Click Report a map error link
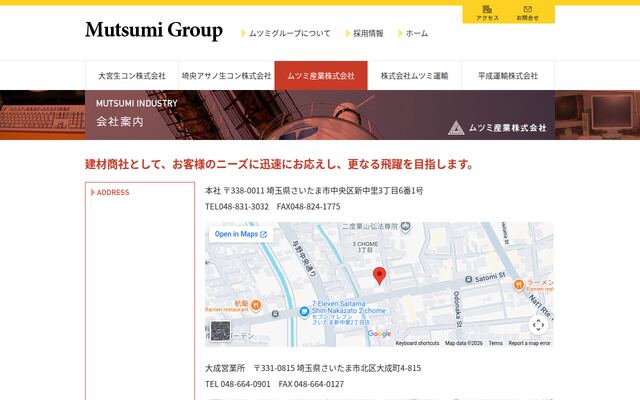 [x=529, y=343]
